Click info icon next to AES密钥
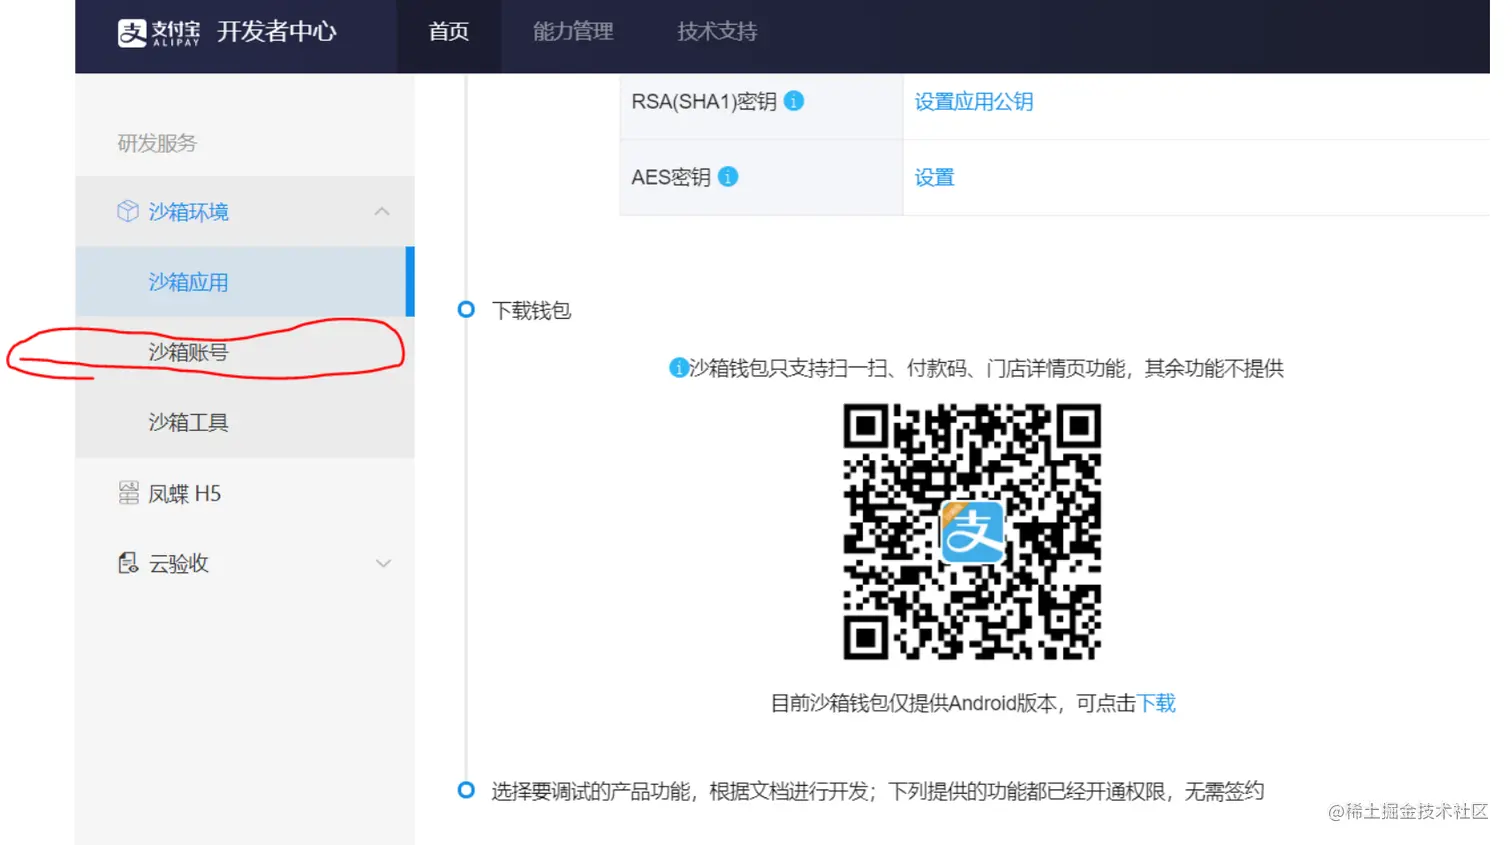1512x845 pixels. click(728, 177)
